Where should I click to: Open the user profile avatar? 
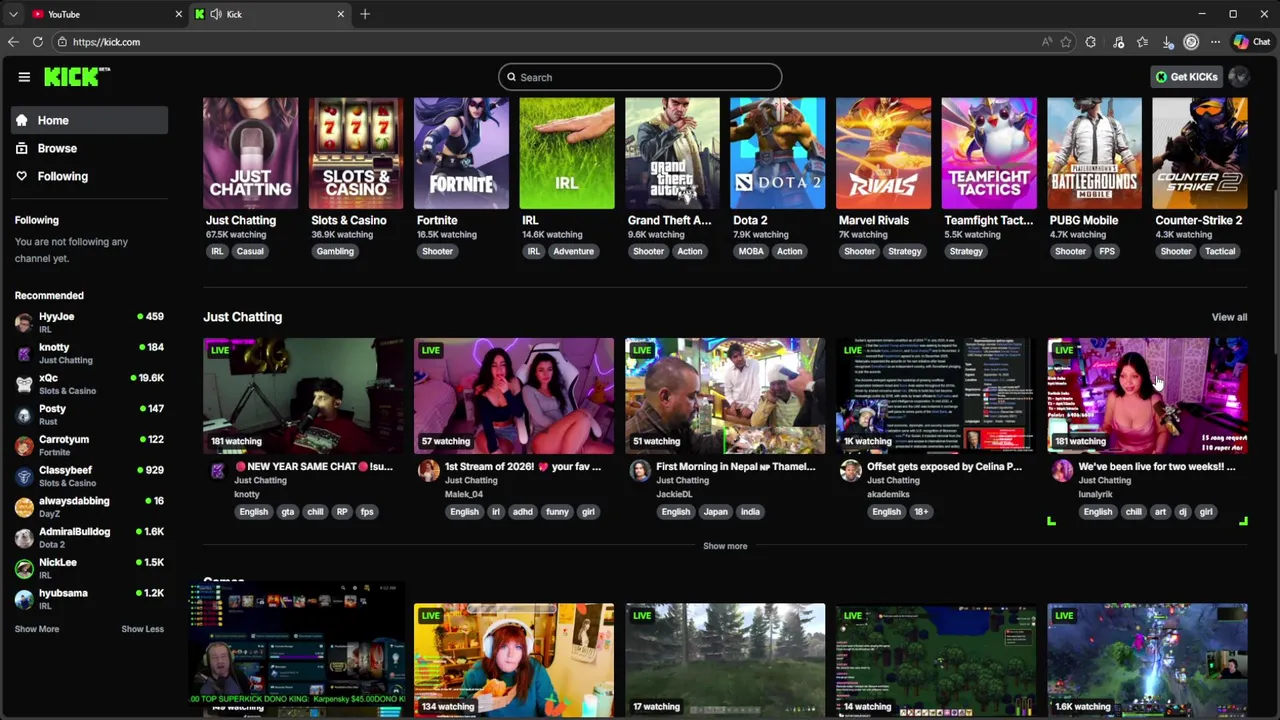[x=1238, y=77]
